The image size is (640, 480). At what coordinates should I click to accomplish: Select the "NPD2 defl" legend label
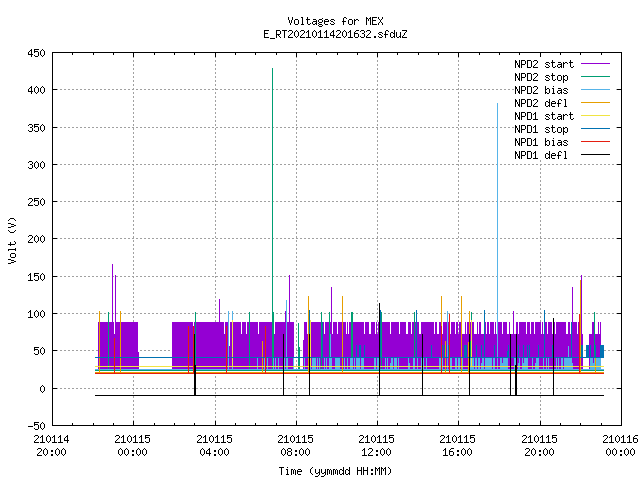pyautogui.click(x=541, y=103)
